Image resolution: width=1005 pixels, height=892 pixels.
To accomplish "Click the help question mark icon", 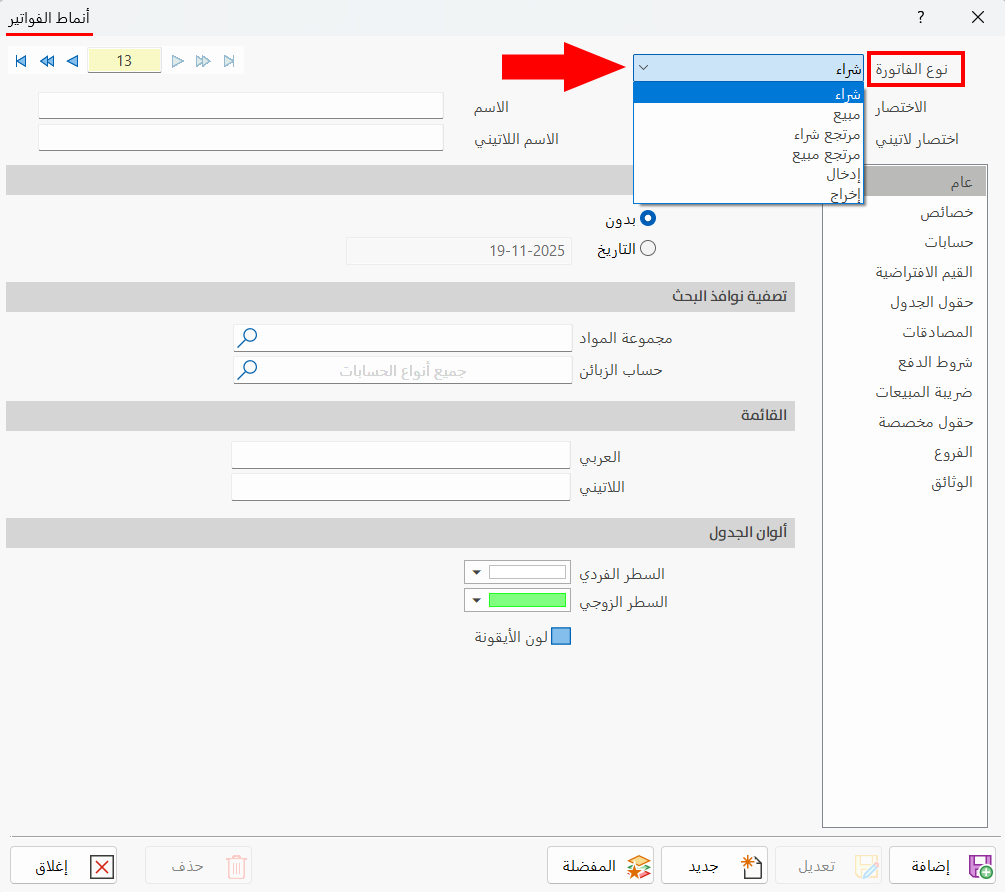I will pos(919,17).
